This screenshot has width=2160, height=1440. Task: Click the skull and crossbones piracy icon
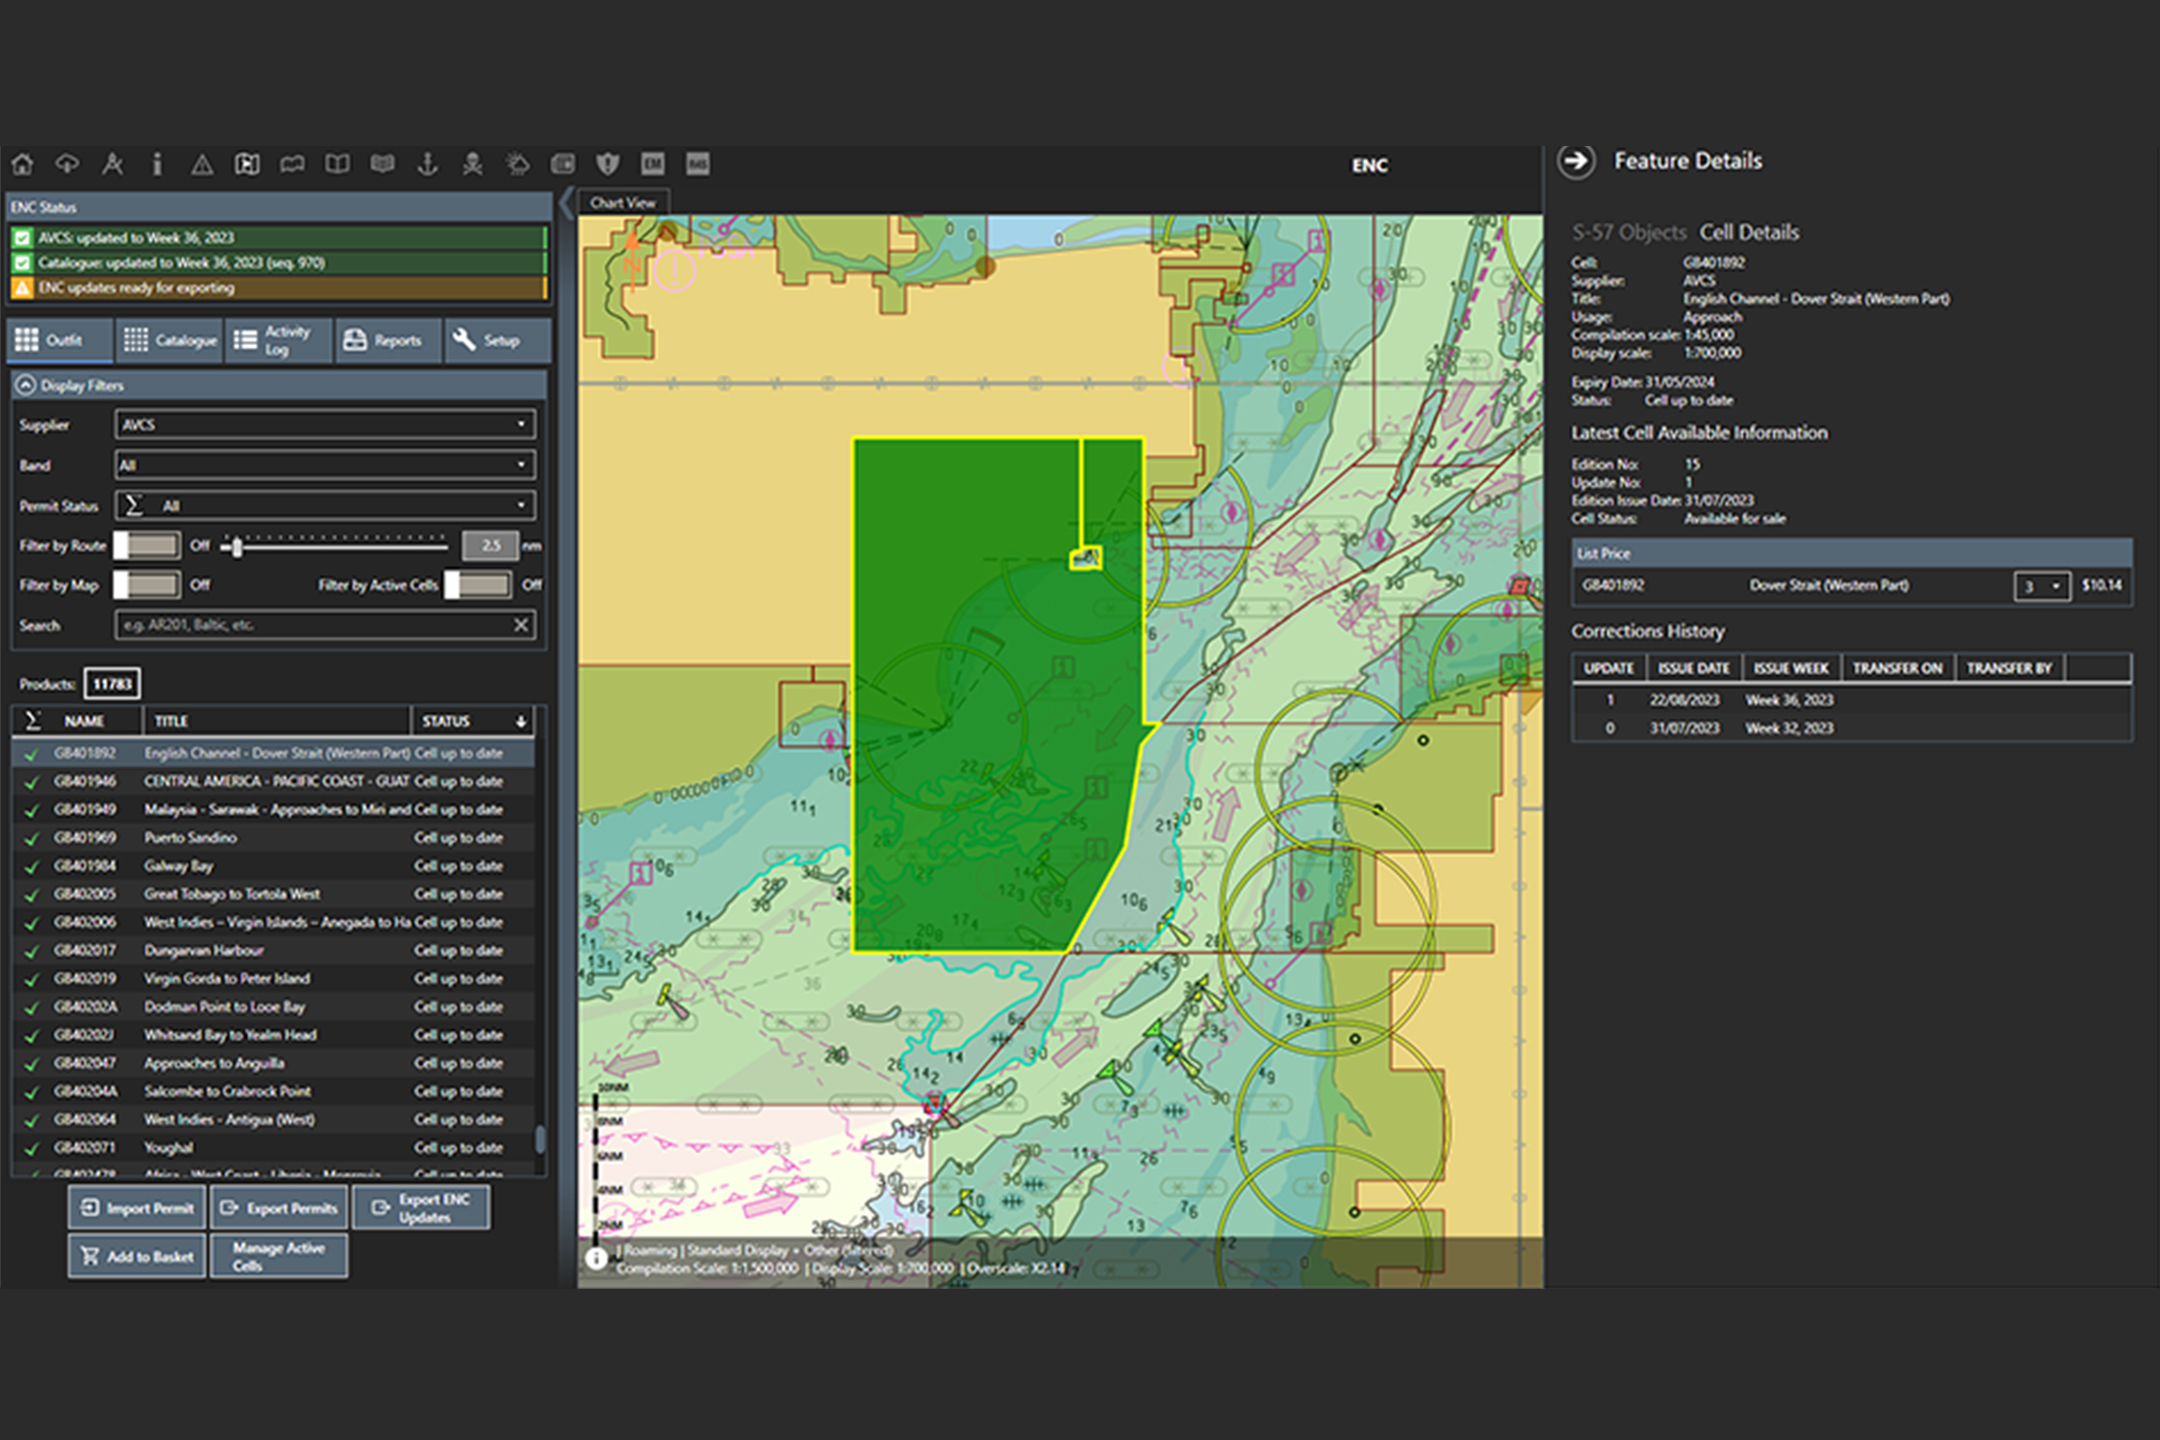tap(472, 164)
